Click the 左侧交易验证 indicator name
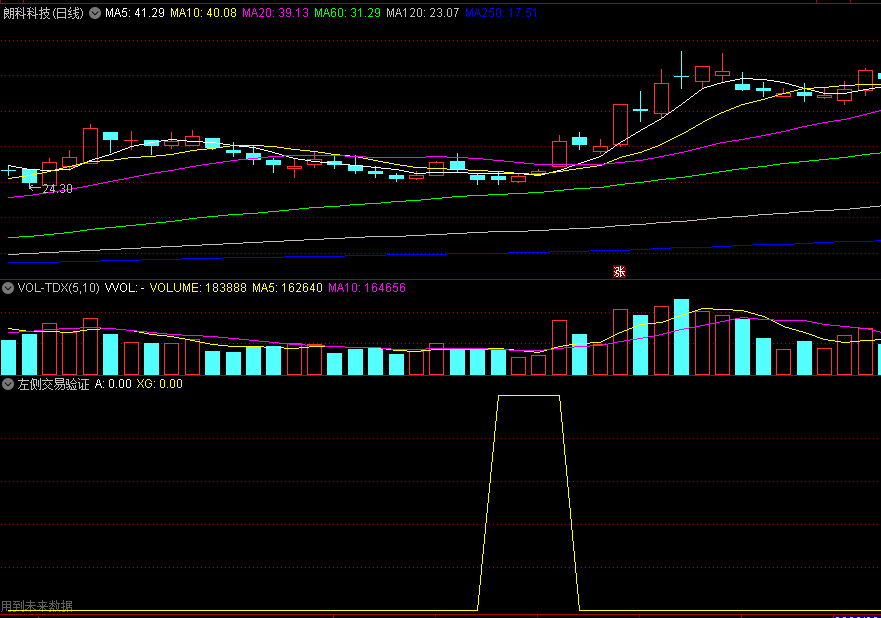 (x=53, y=384)
